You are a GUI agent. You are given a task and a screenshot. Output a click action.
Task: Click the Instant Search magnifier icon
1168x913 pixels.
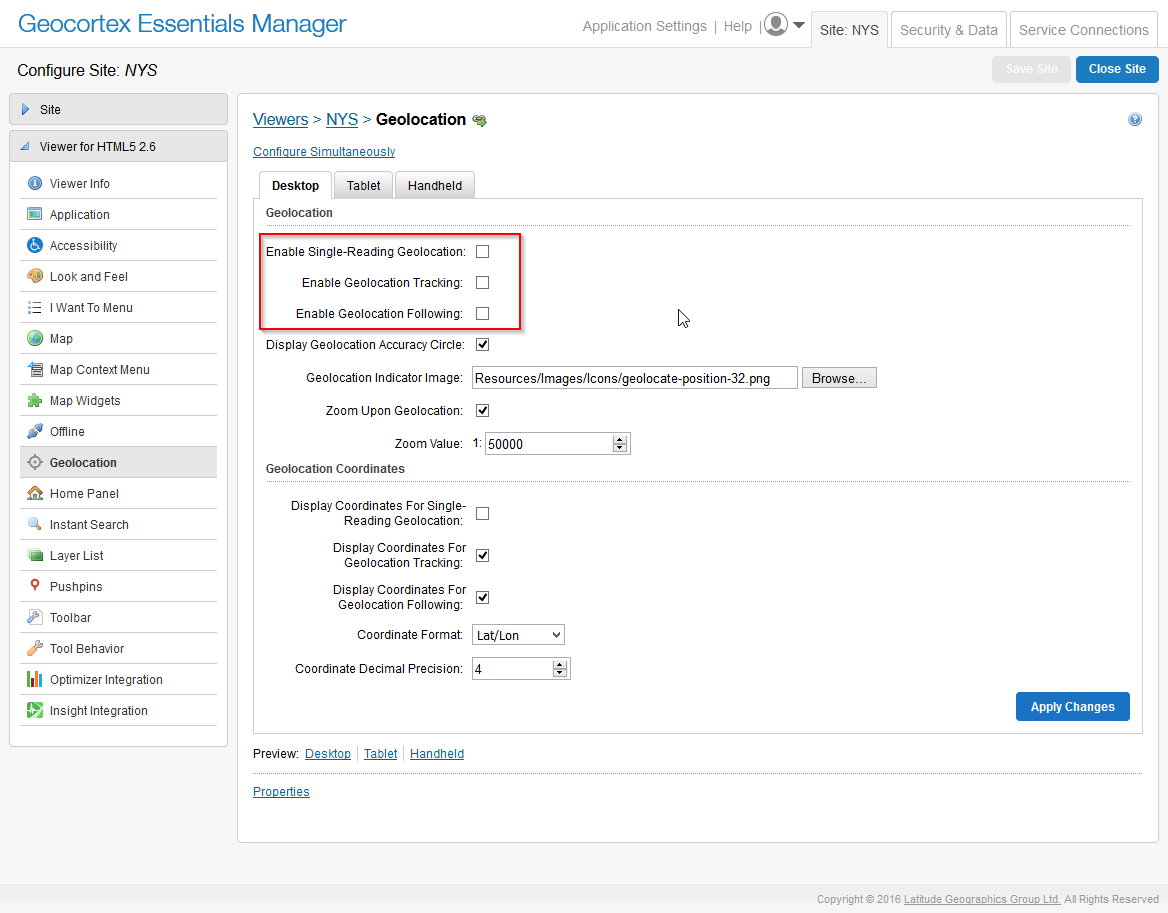tap(34, 524)
